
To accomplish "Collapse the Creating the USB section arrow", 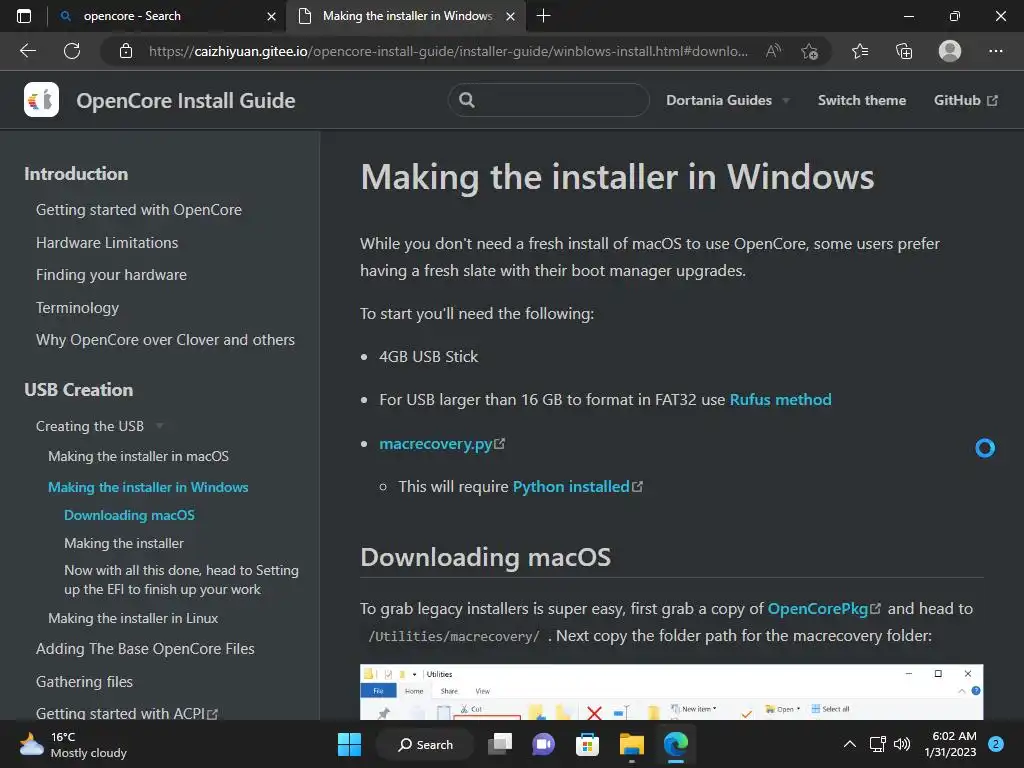I will pyautogui.click(x=159, y=426).
